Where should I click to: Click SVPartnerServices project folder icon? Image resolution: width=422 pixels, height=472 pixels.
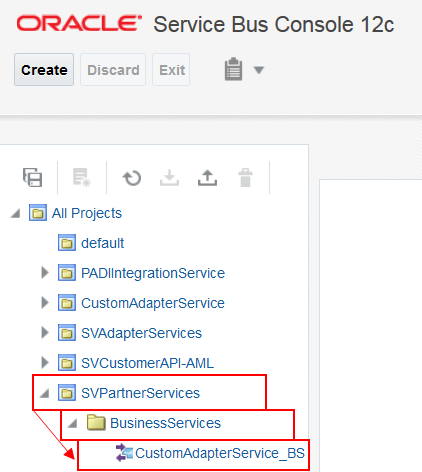(67, 392)
